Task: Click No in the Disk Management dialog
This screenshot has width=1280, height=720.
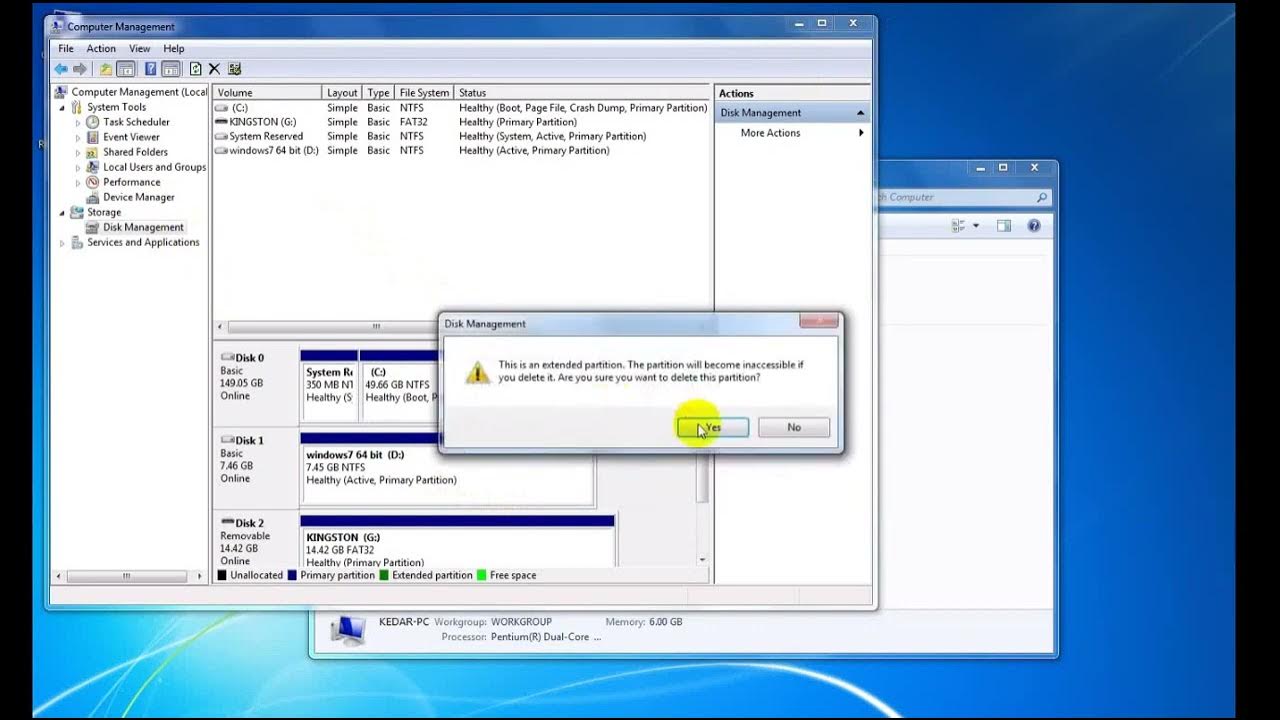Action: (793, 427)
